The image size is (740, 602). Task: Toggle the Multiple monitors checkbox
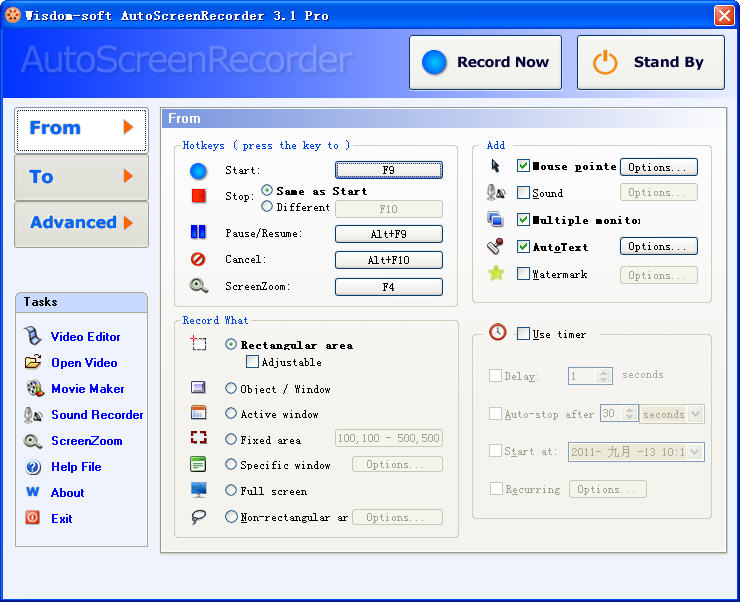[x=523, y=219]
